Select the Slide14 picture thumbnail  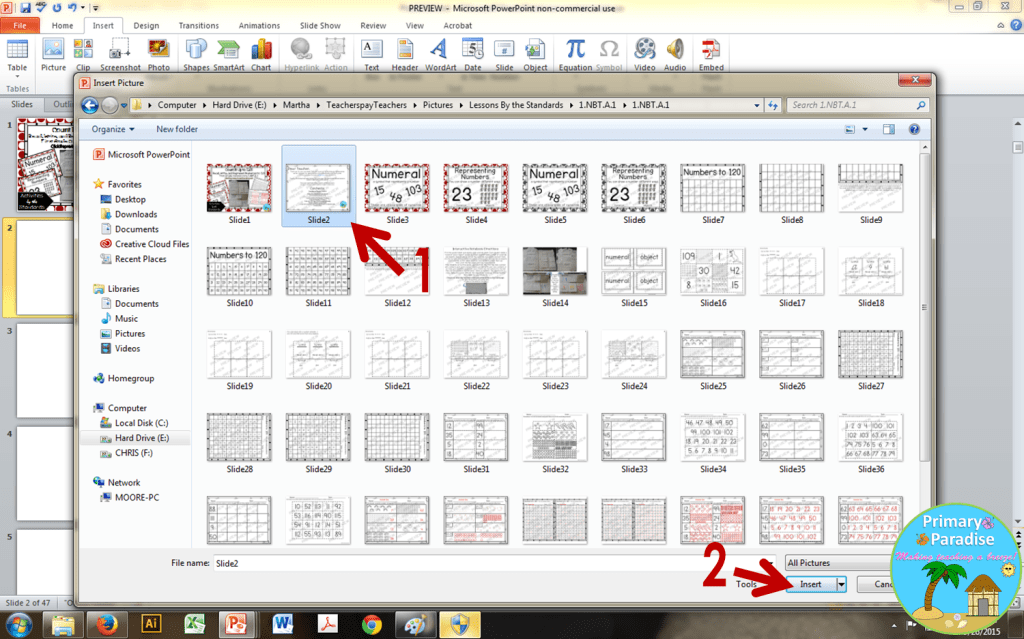[555, 276]
